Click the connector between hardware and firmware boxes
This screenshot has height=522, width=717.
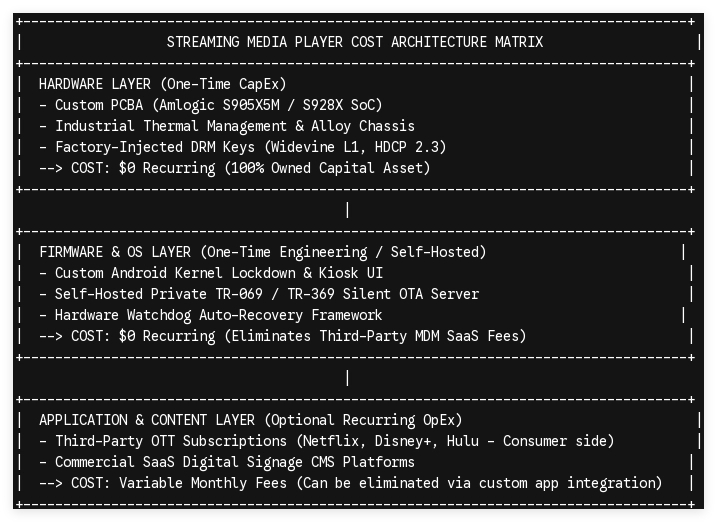click(x=348, y=210)
